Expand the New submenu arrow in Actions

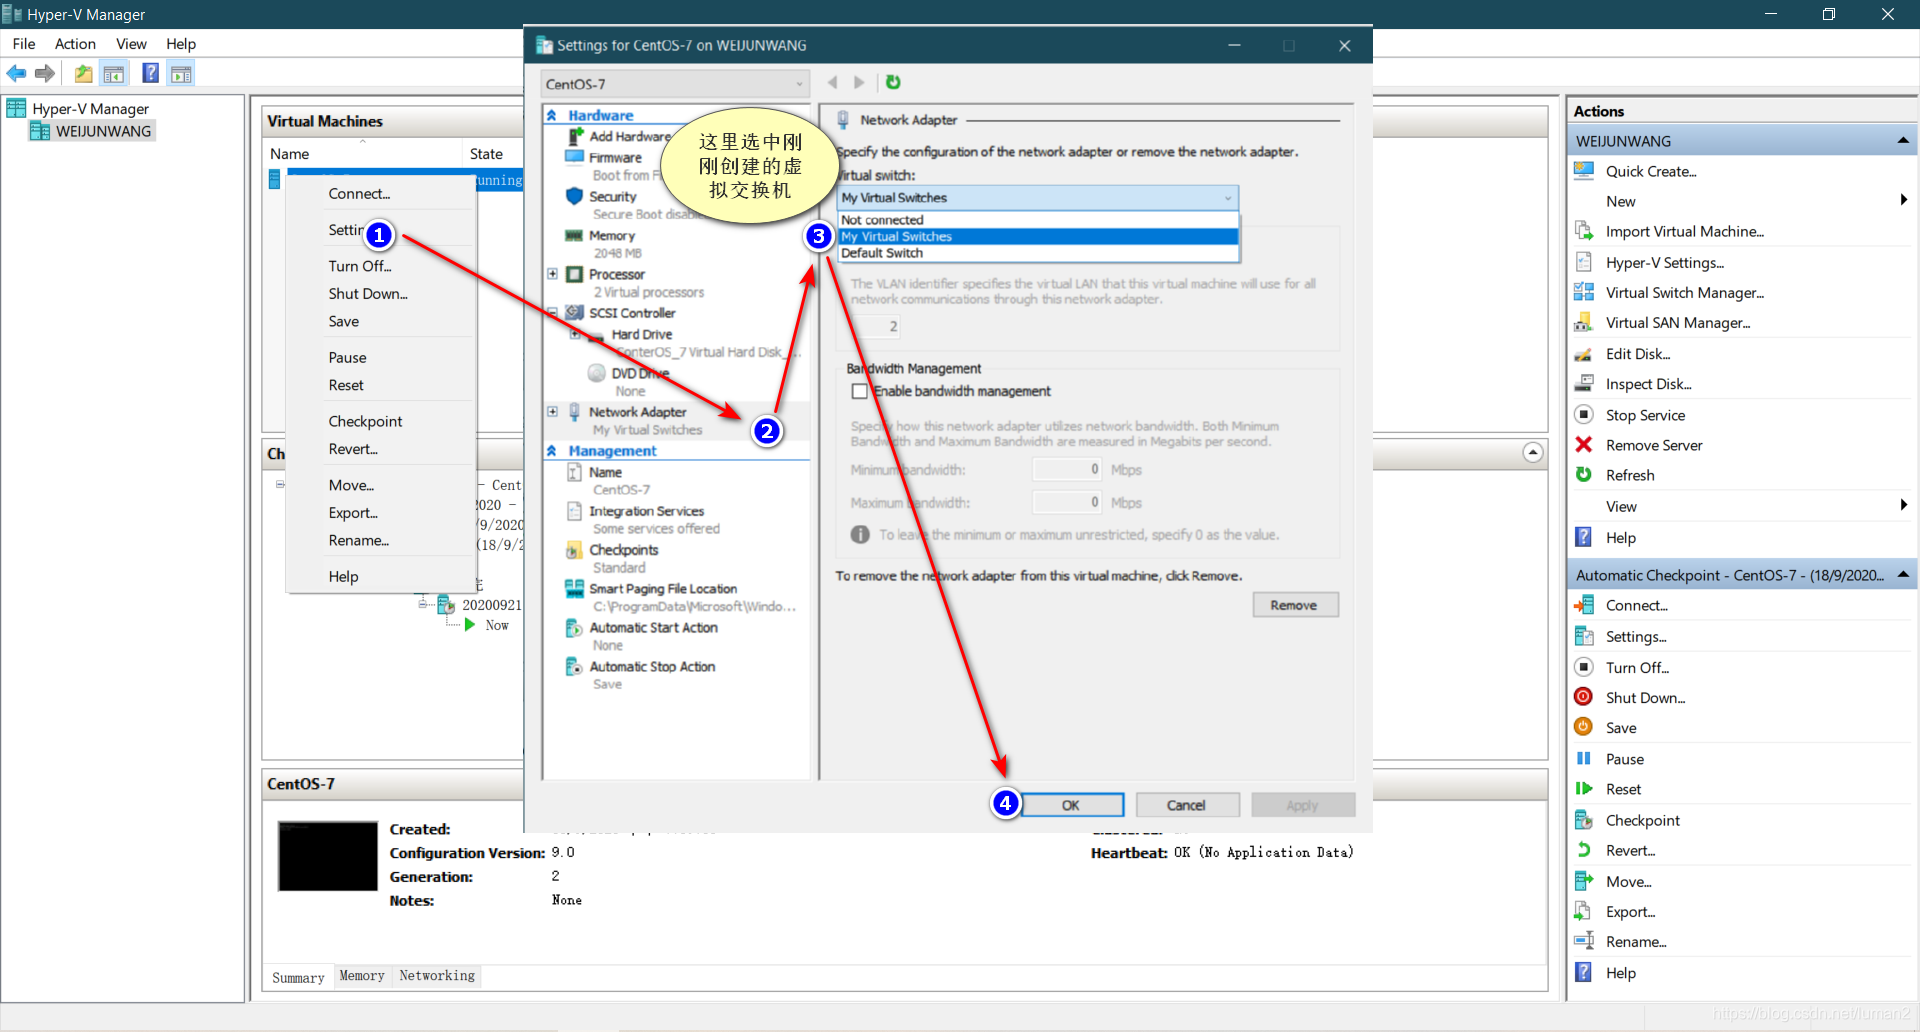point(1903,200)
